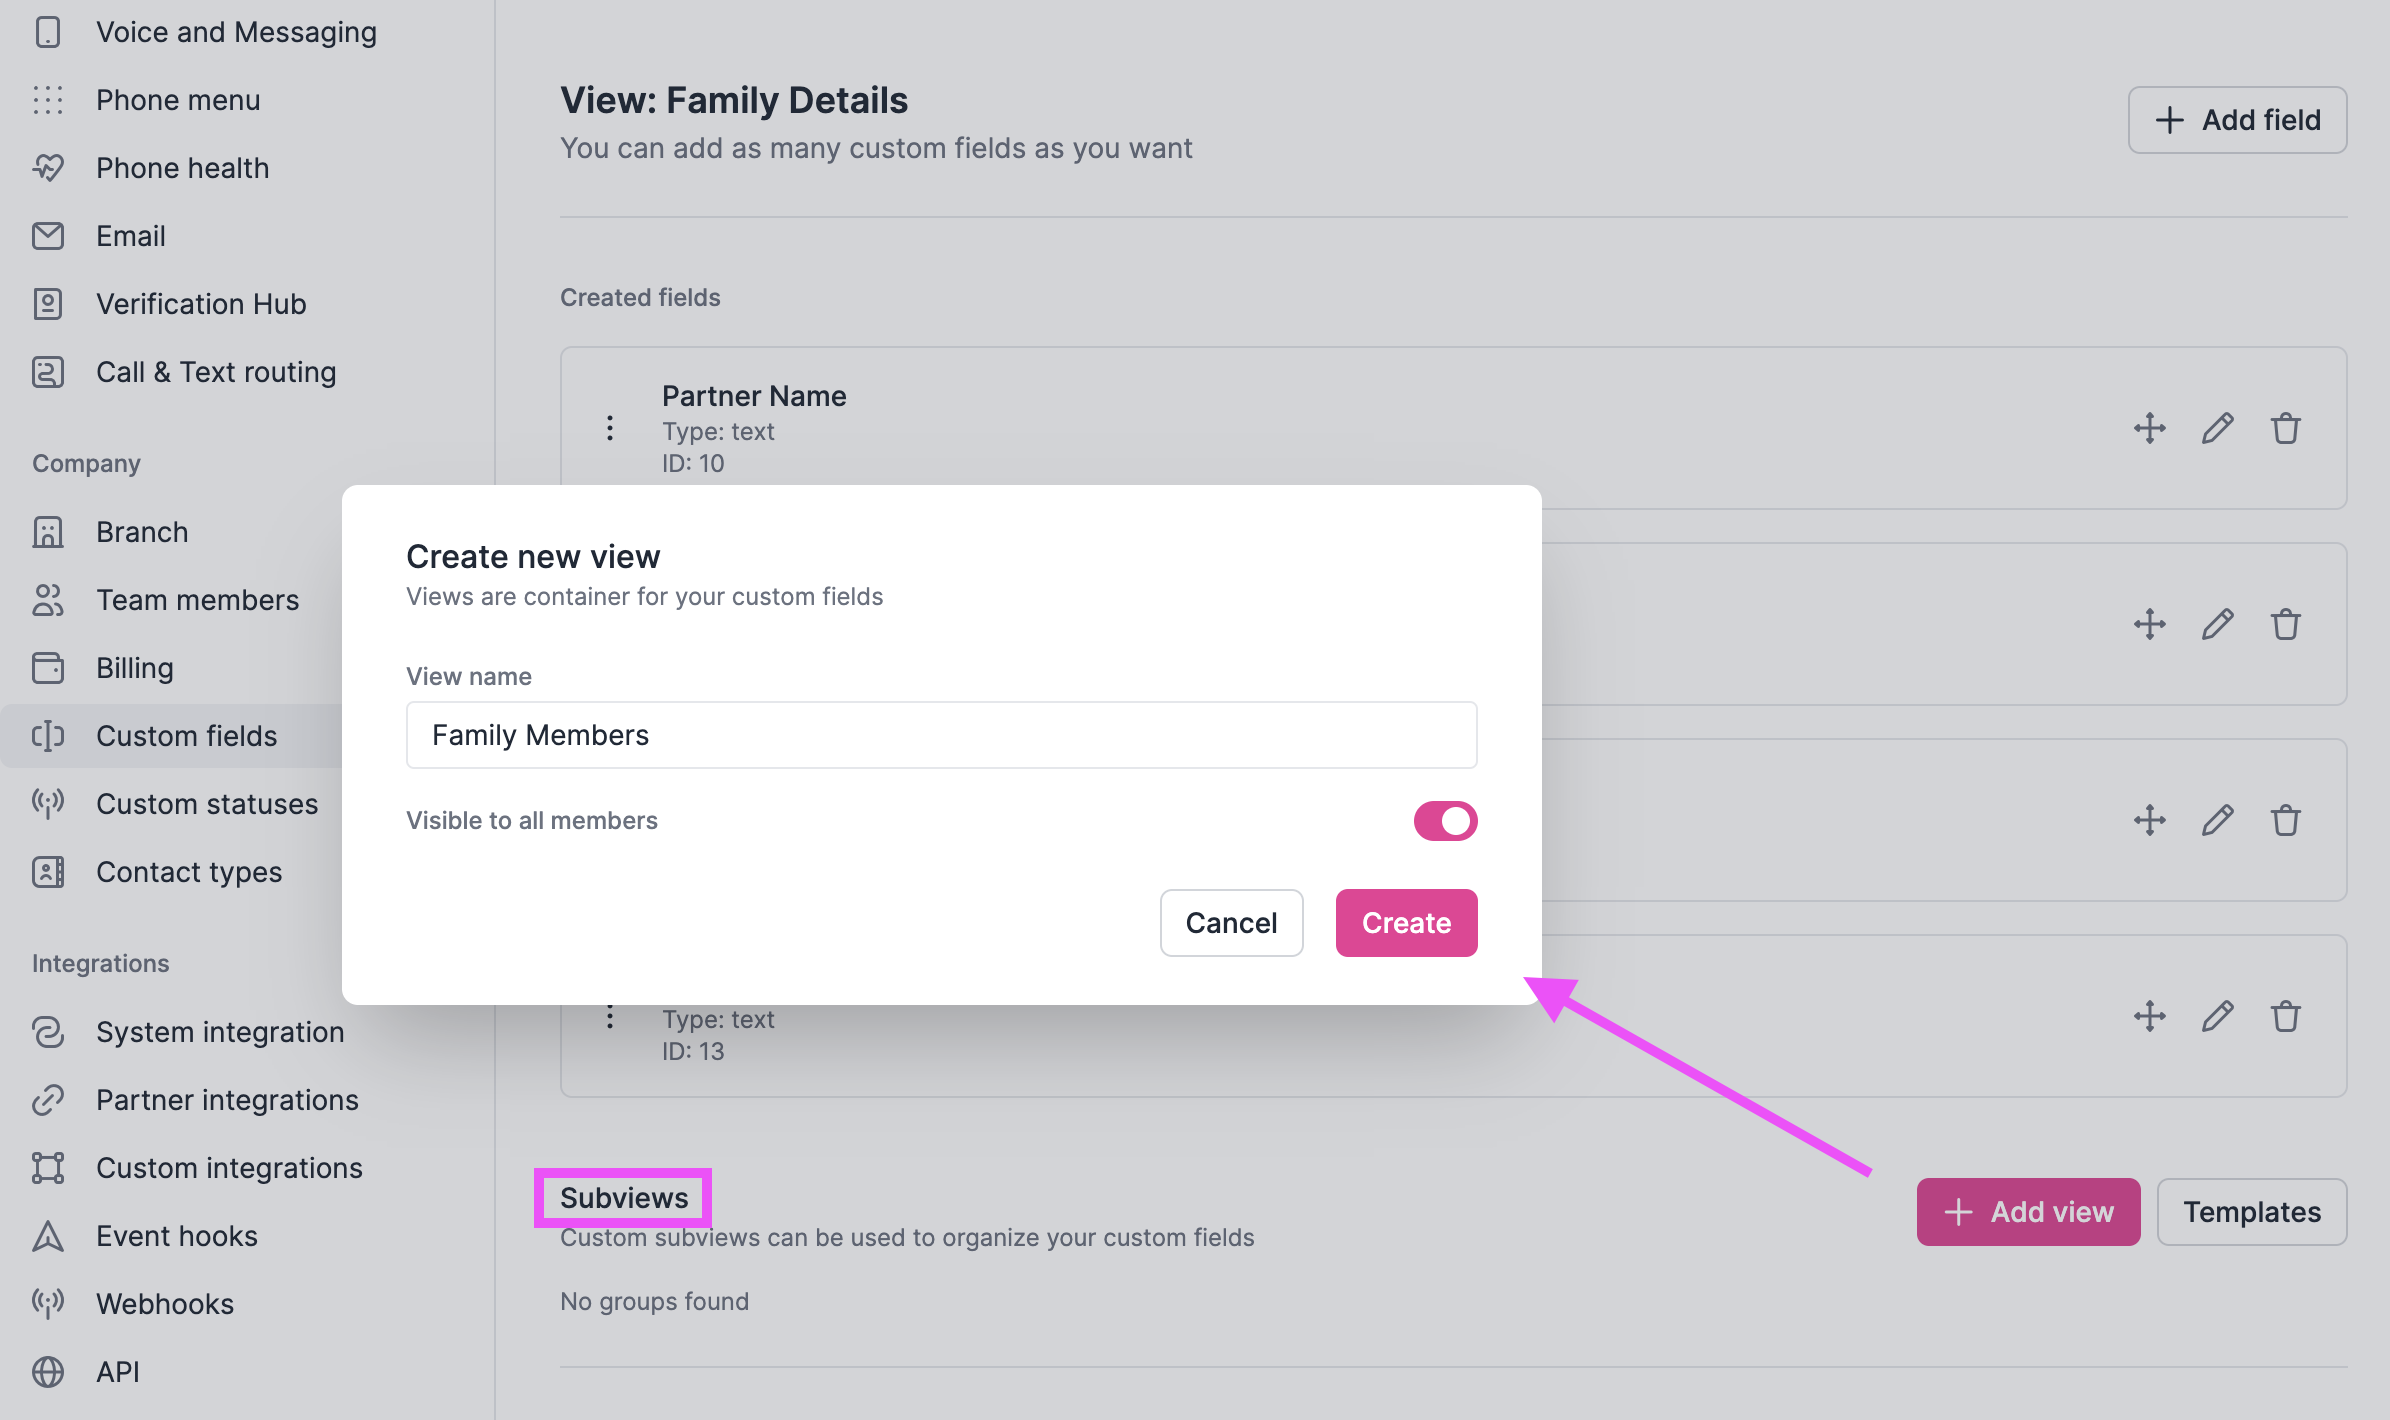
Task: Click the Phone health icon
Action: click(49, 167)
